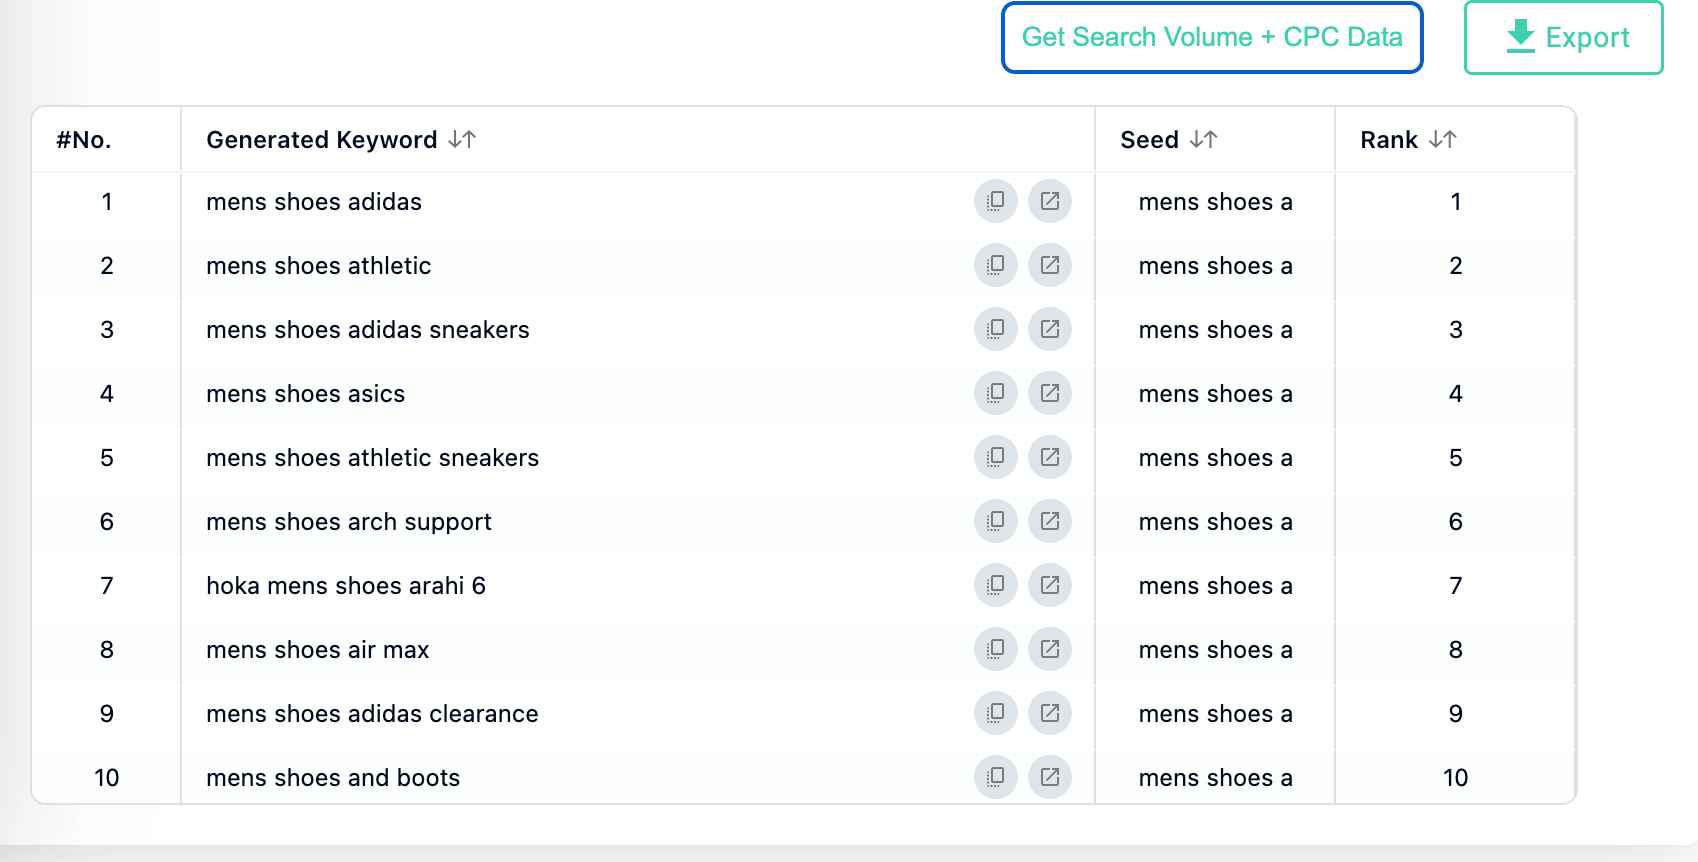1698x862 pixels.
Task: Copy keyword 'mens shoes arch support'
Action: (x=995, y=521)
